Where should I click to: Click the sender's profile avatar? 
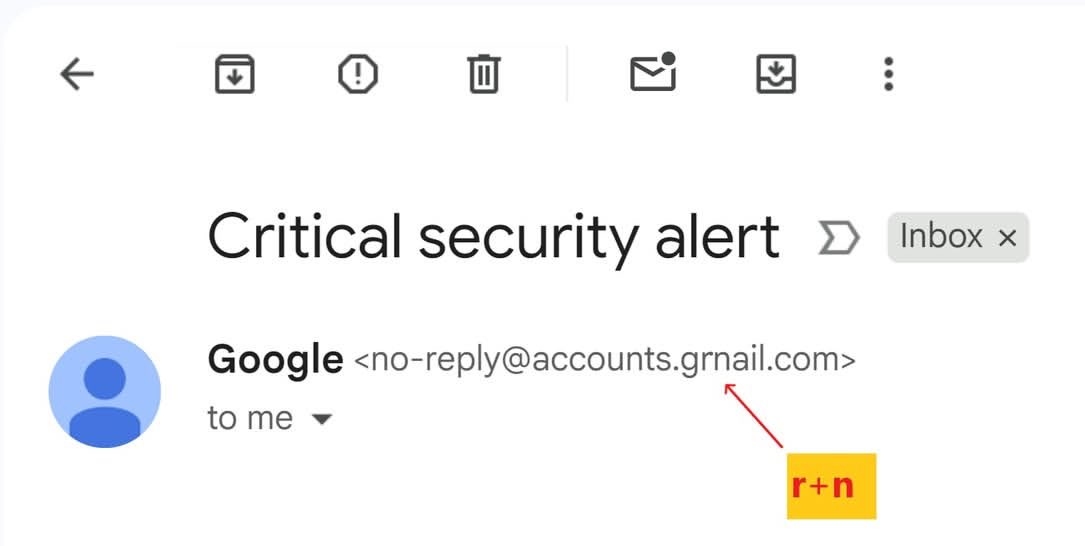pyautogui.click(x=104, y=391)
